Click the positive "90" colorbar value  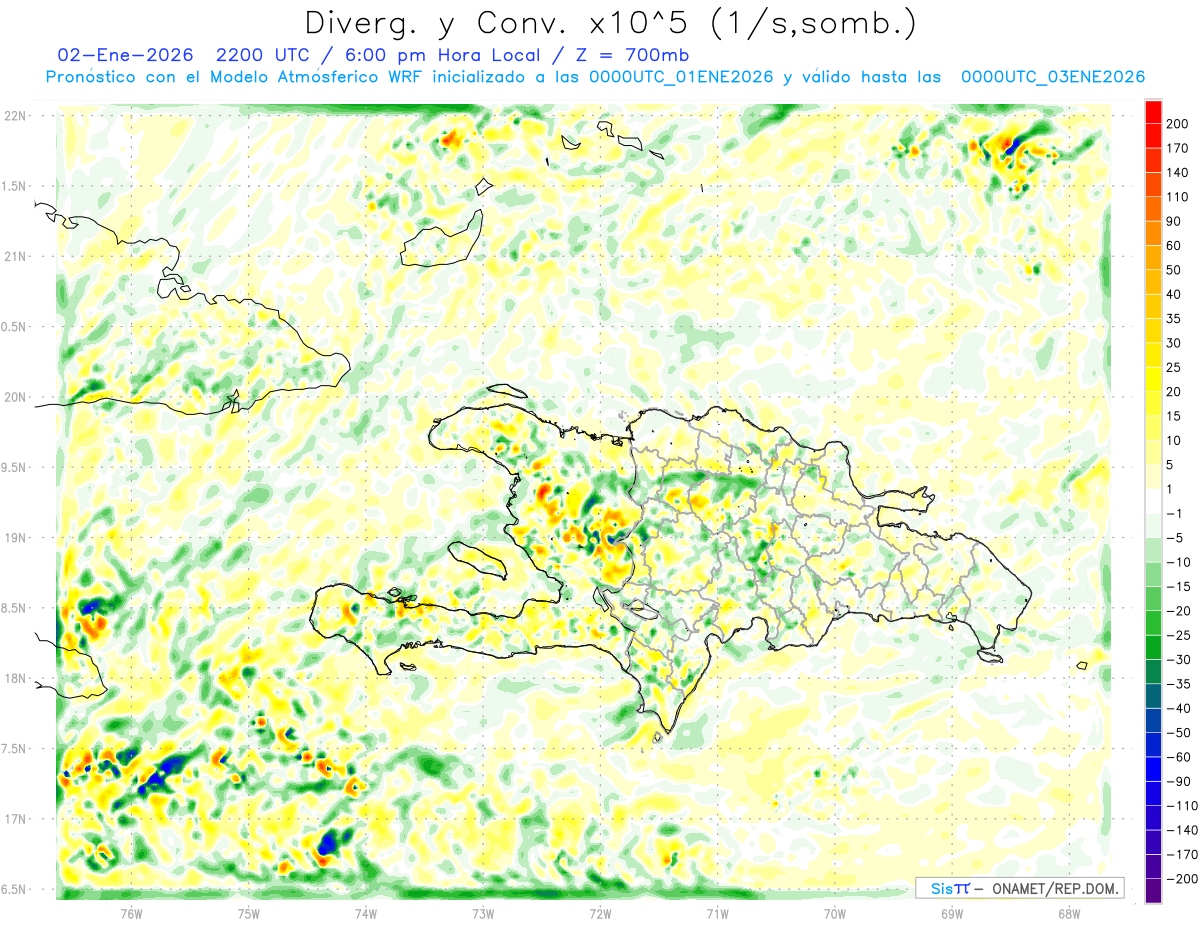(1175, 221)
